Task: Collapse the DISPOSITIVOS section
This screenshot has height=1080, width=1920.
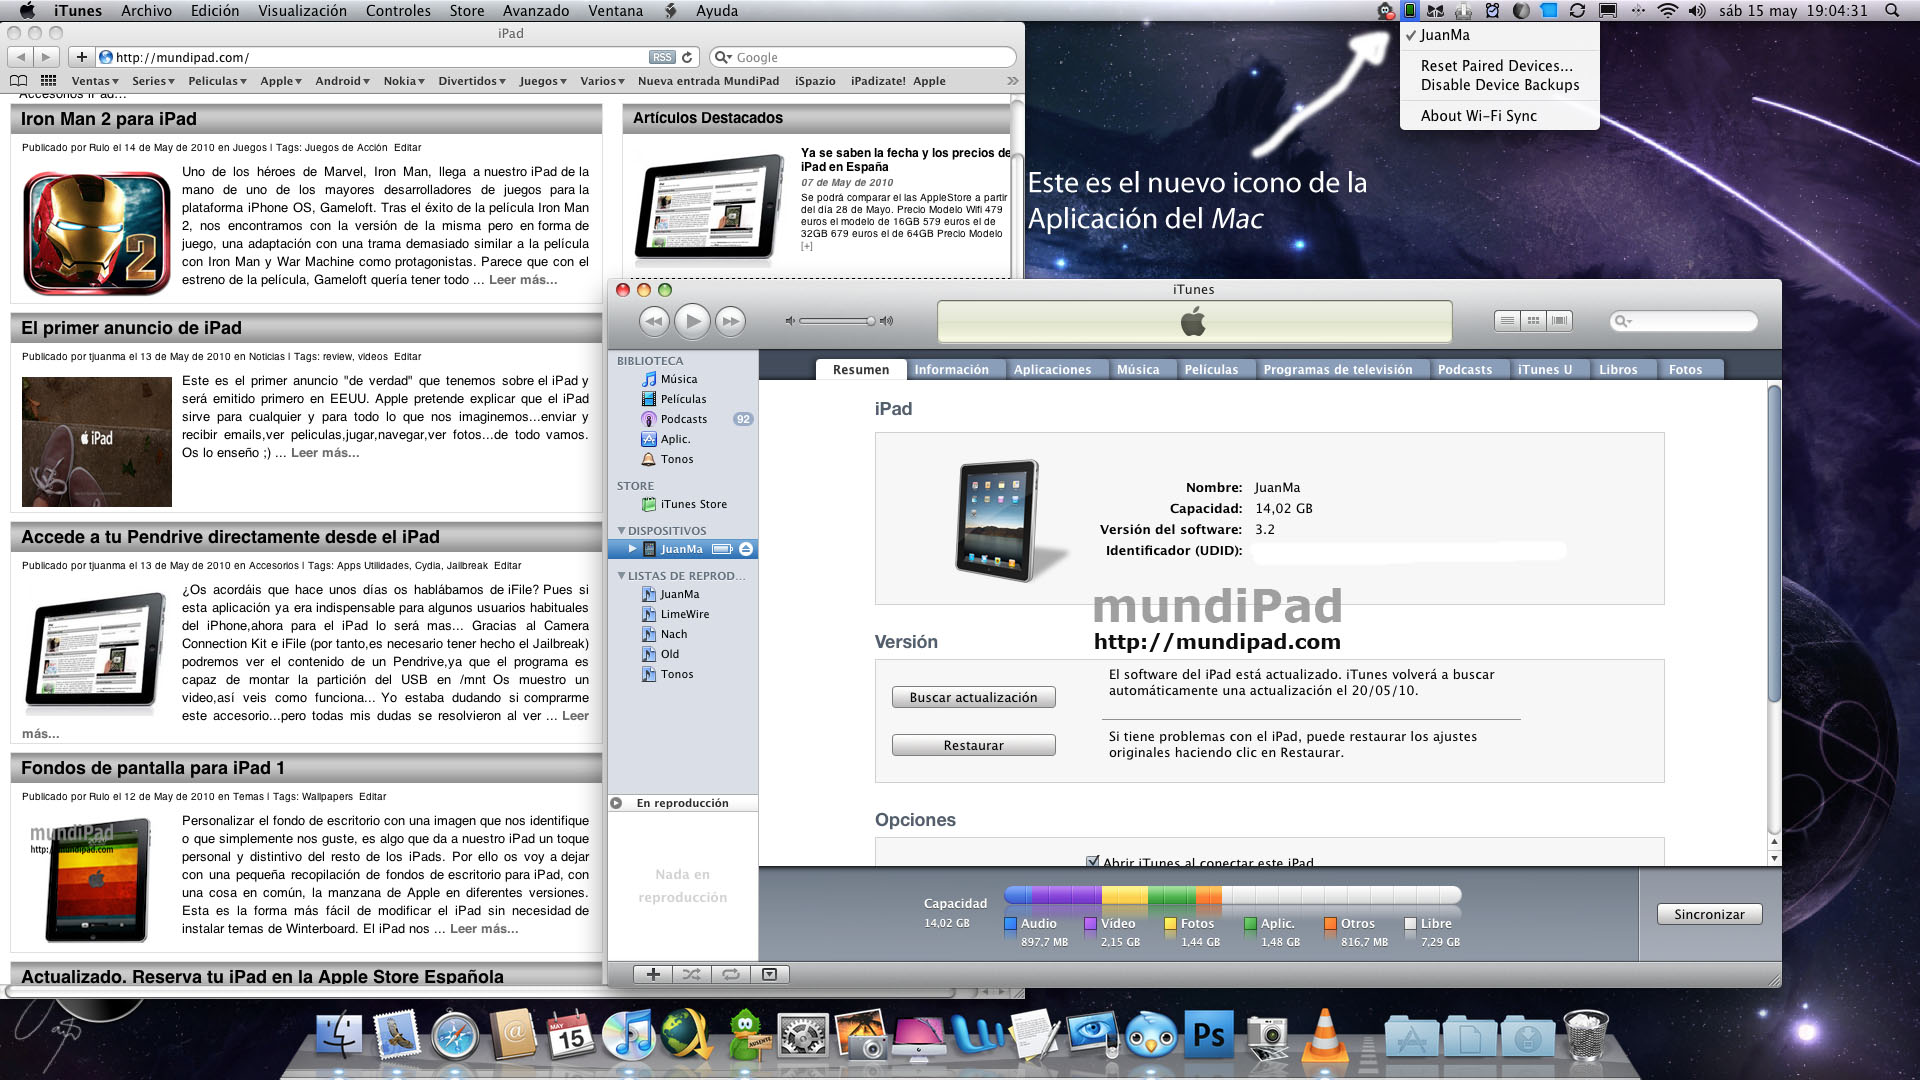Action: [x=621, y=531]
